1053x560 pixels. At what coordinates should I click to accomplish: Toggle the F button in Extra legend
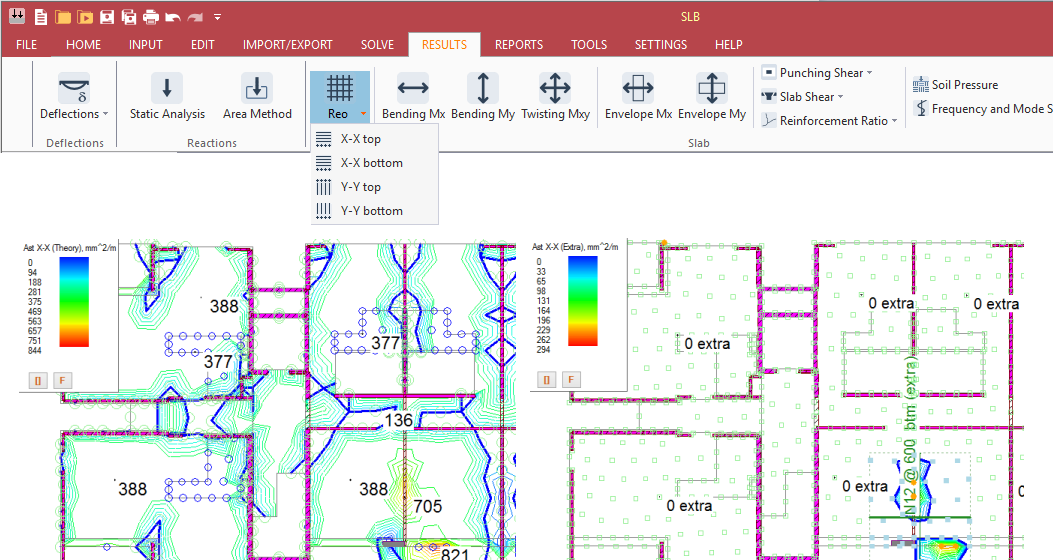tap(570, 380)
